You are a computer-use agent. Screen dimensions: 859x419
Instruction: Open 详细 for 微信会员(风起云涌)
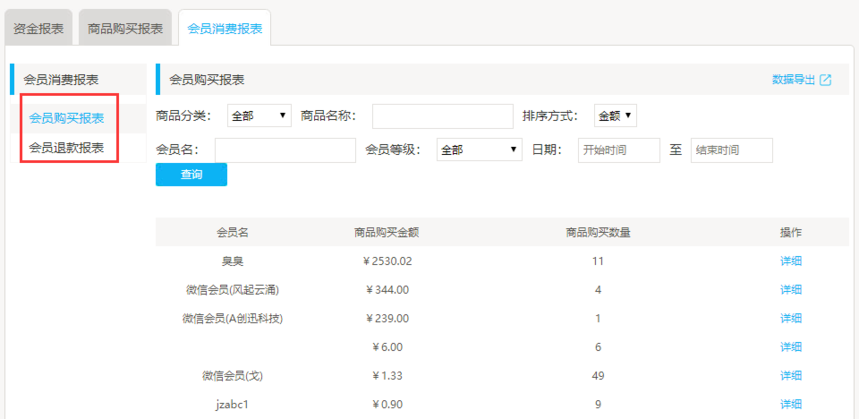[x=791, y=290]
